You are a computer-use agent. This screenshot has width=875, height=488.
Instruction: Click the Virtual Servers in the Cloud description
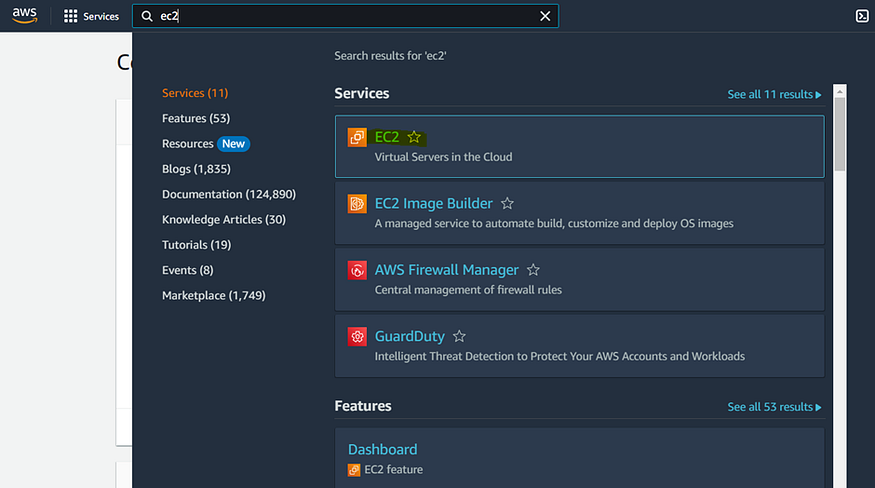(x=443, y=157)
